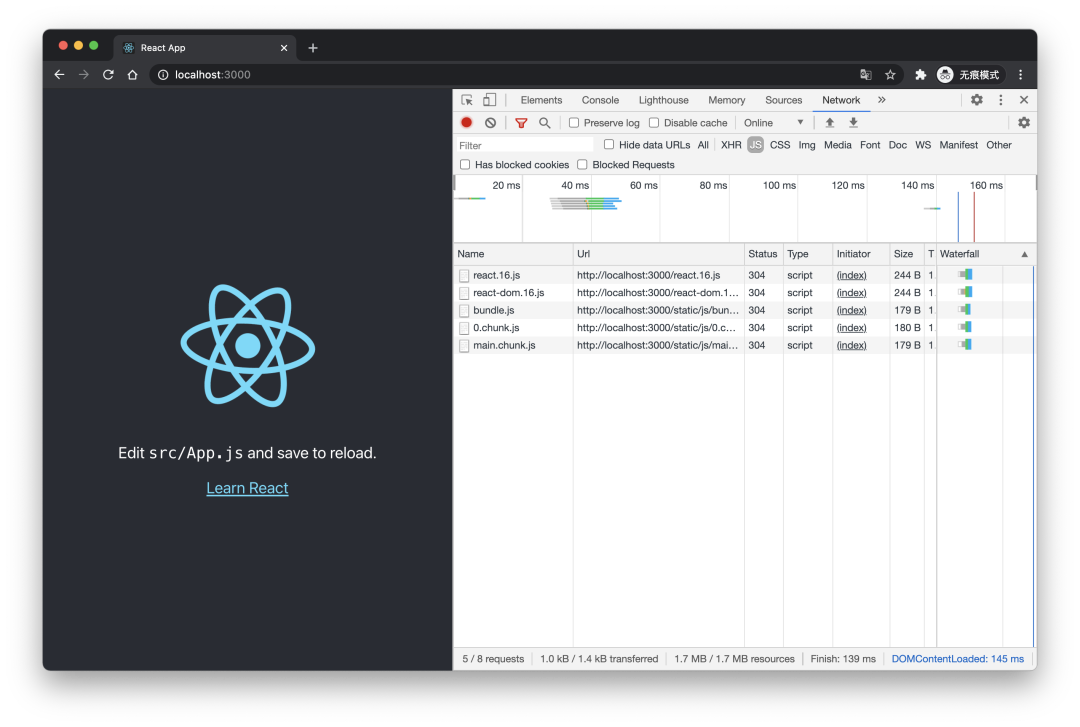This screenshot has height=727, width=1080.
Task: Switch to the Elements tab
Action: point(541,100)
